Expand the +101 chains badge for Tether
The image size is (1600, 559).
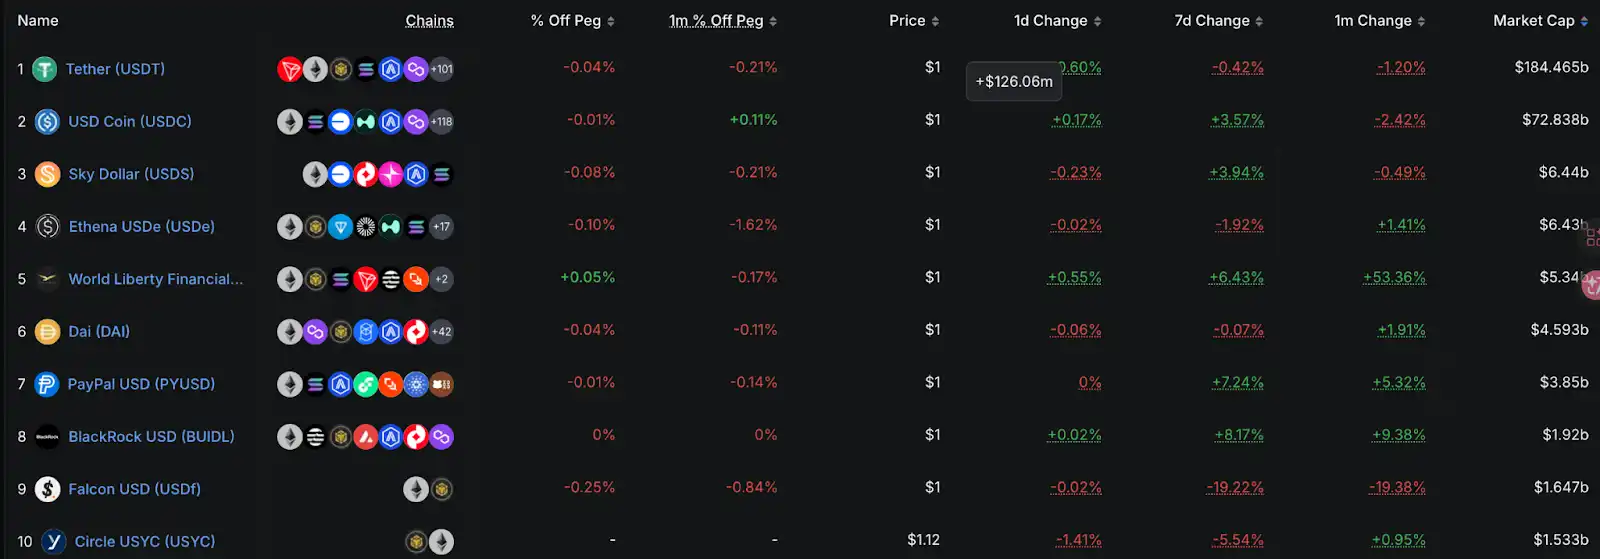(x=441, y=69)
